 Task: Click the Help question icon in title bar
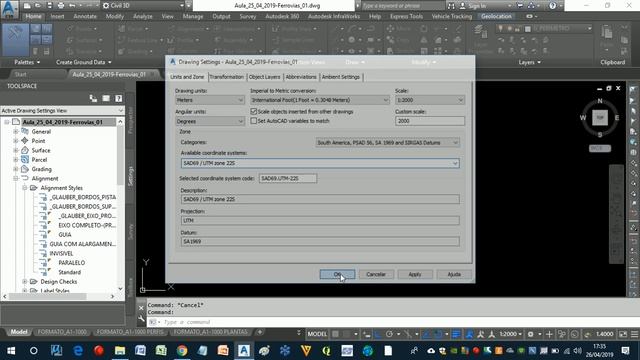click(553, 6)
